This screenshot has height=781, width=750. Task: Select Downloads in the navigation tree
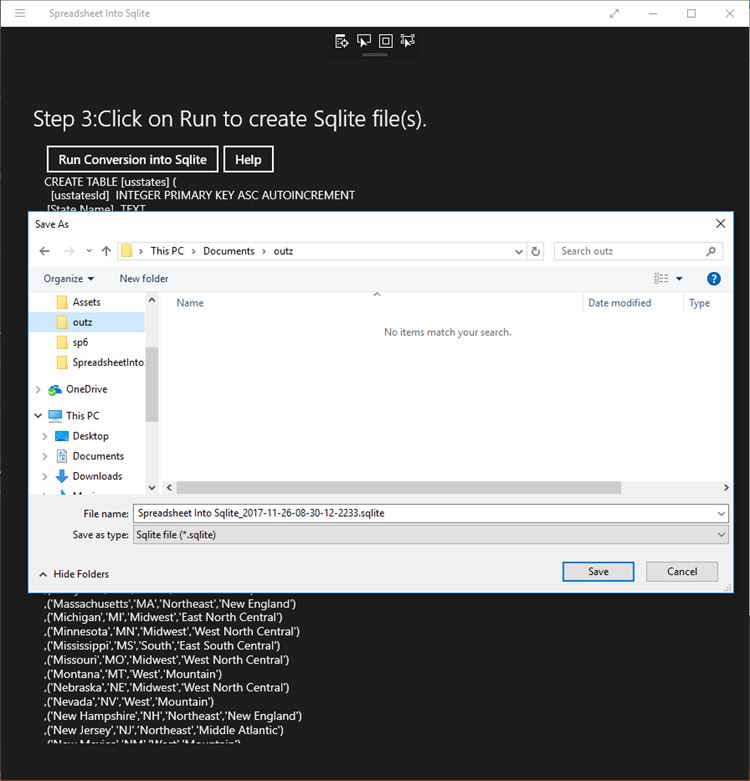point(97,476)
